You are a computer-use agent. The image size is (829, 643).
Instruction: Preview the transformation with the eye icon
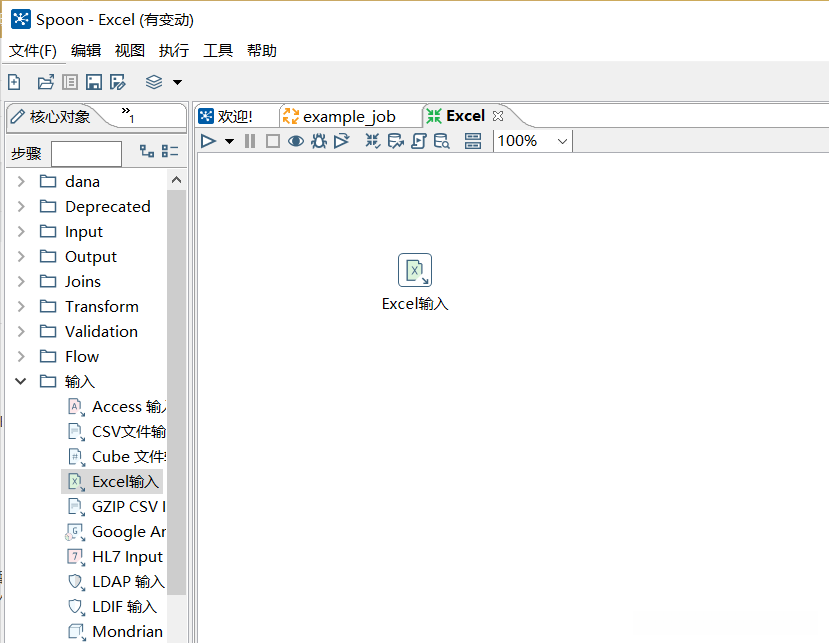(296, 141)
